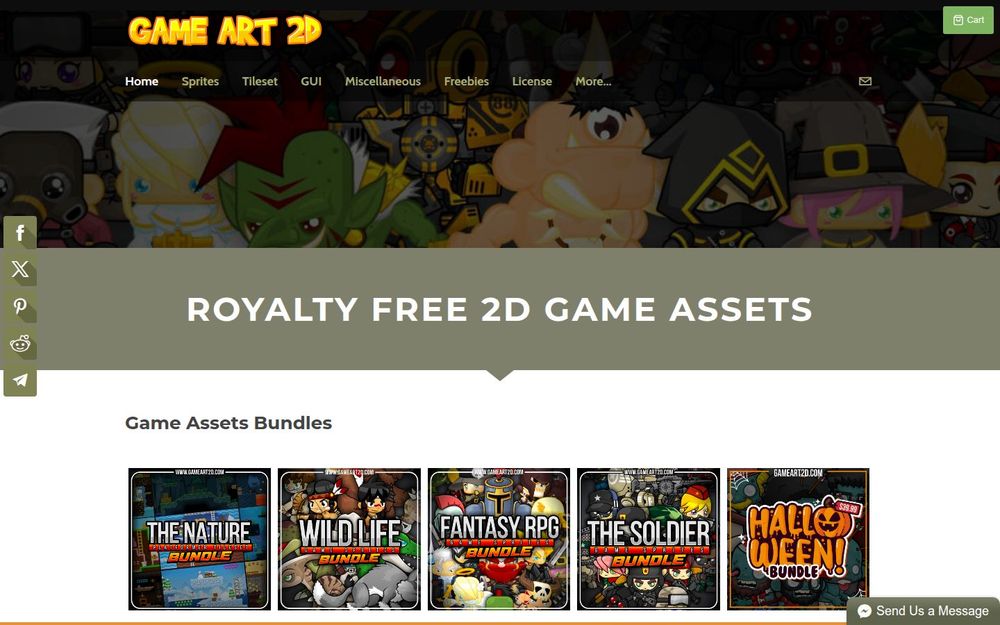Image resolution: width=1000 pixels, height=625 pixels.
Task: Open The Nature Bundle thumbnail
Action: pyautogui.click(x=200, y=539)
